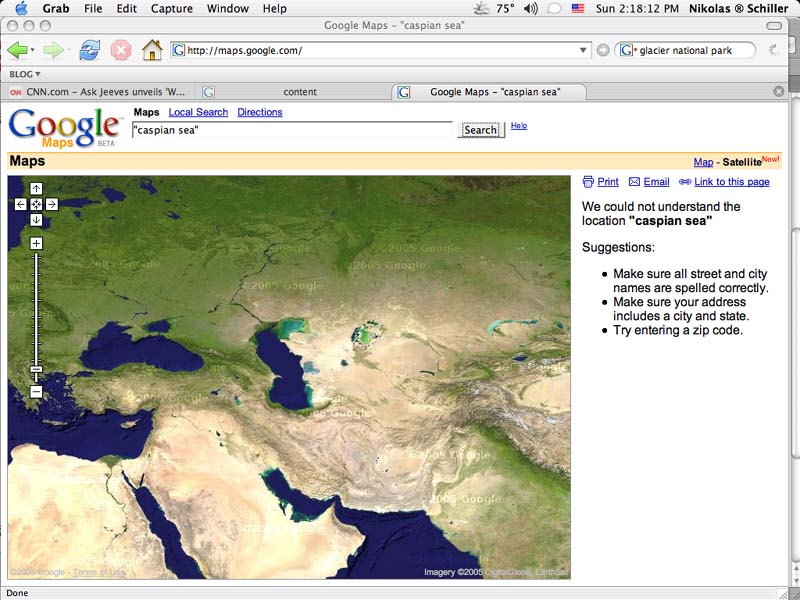Click the clock showing Sun 2:18:12 PM
The image size is (800, 600).
[x=637, y=8]
